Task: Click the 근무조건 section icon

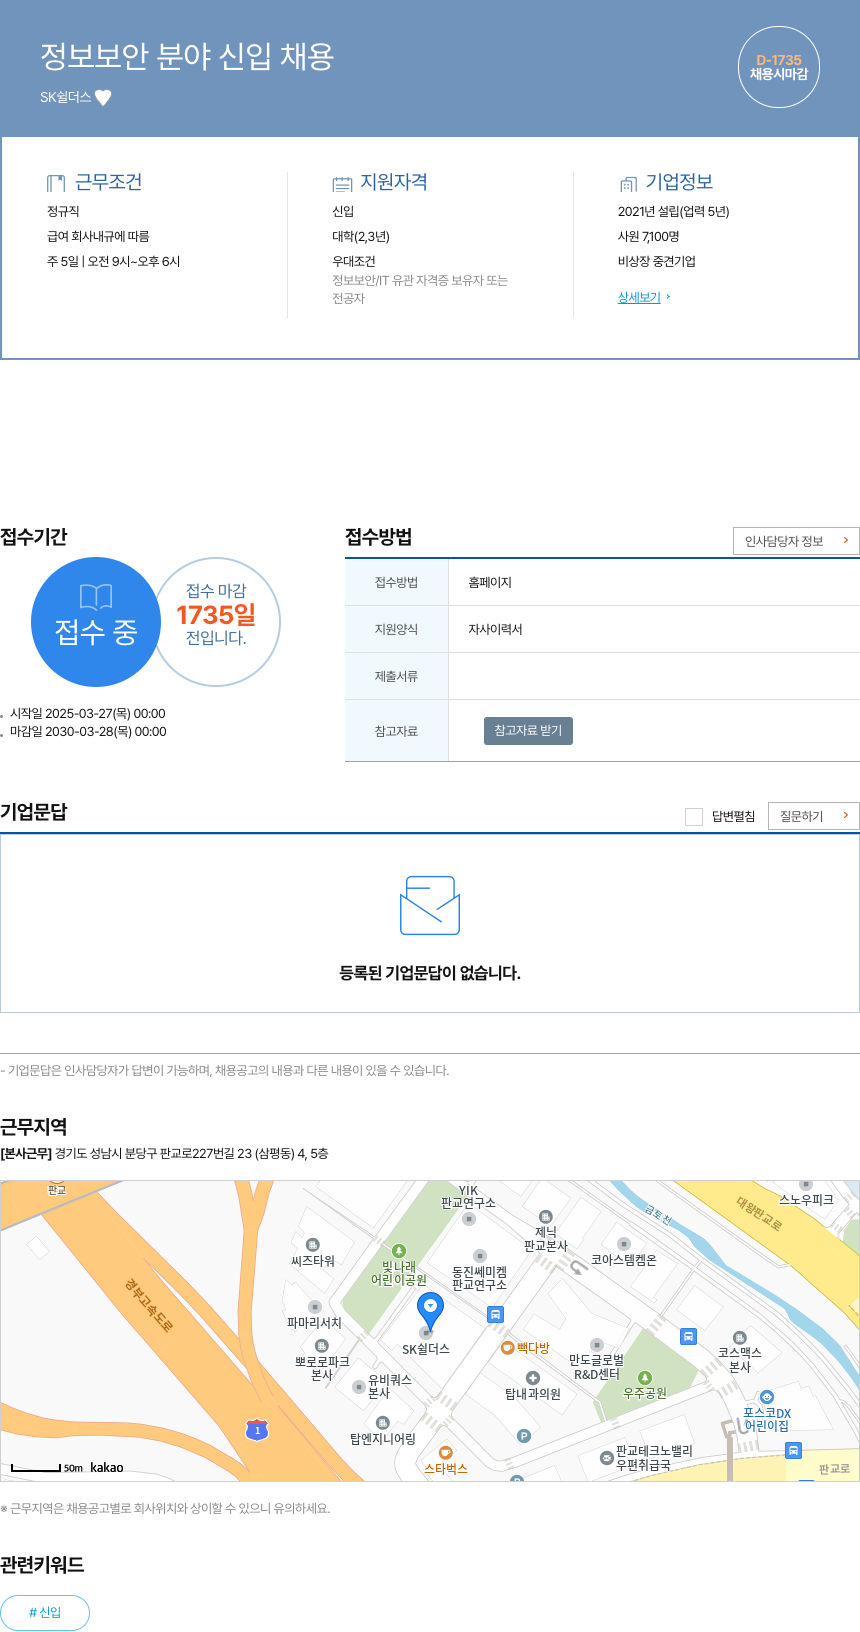Action: point(56,183)
